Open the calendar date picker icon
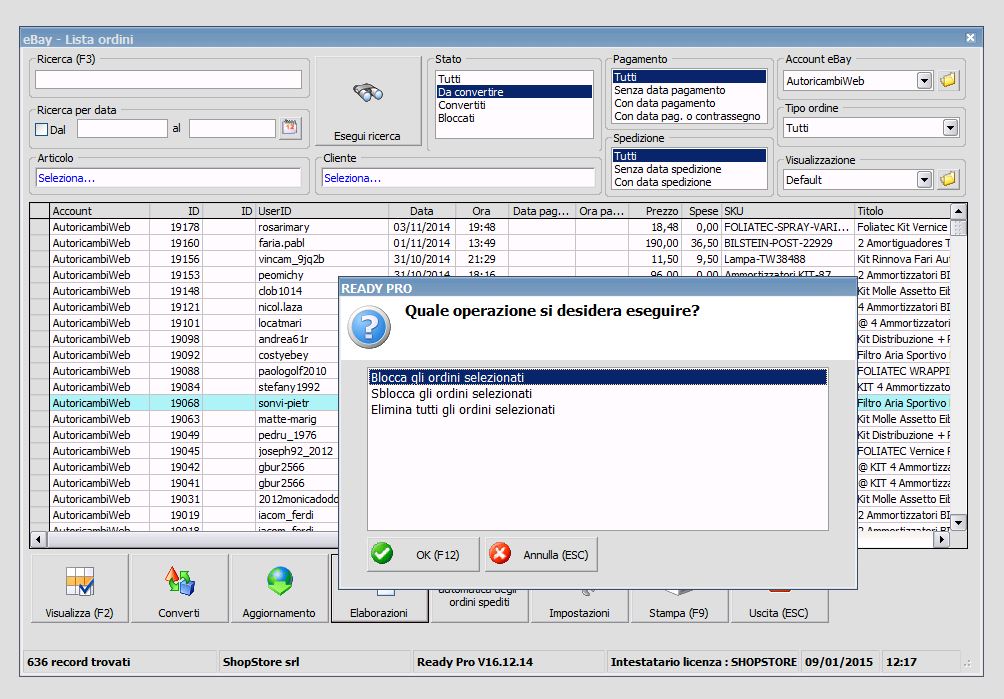The width and height of the screenshot is (1004, 699). [289, 128]
